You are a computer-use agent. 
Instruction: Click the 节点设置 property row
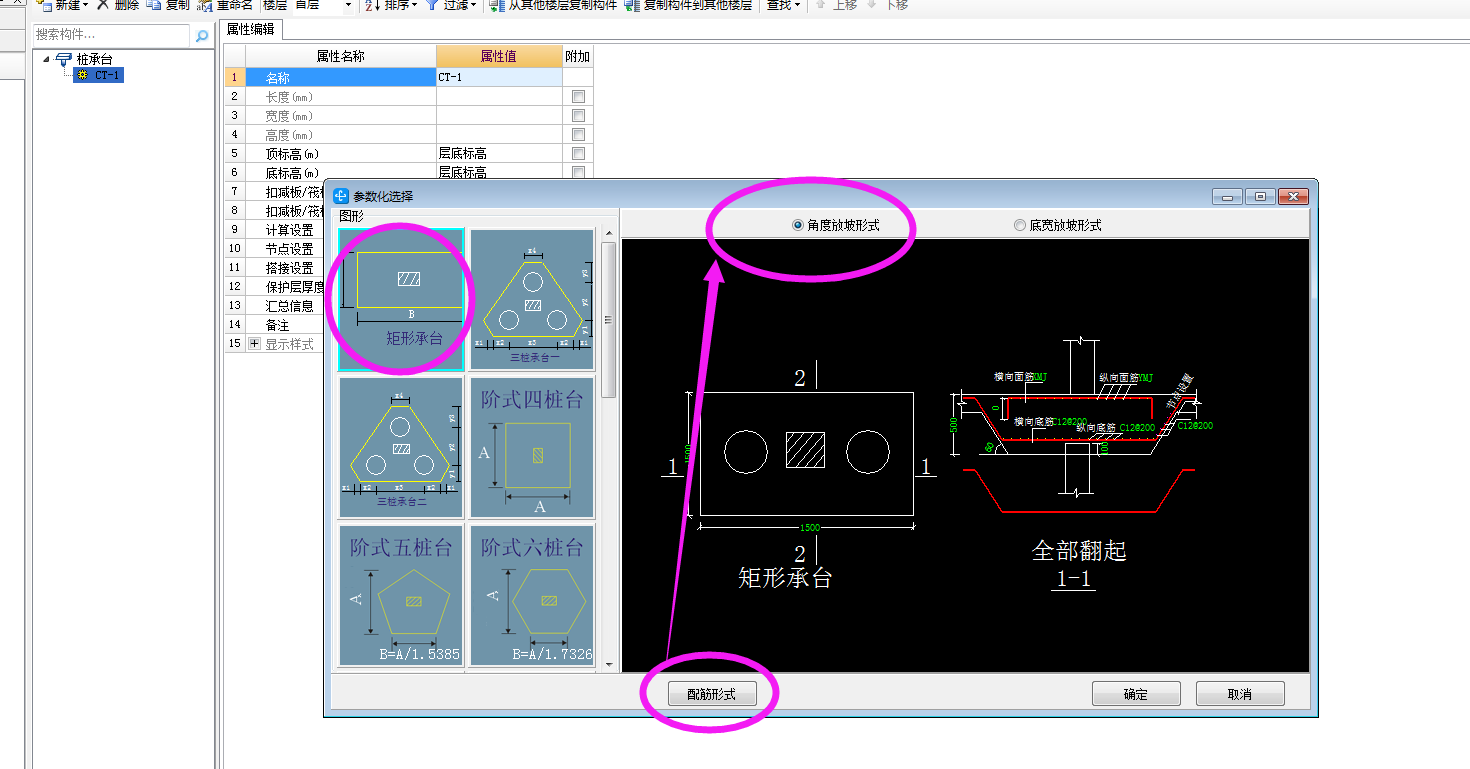click(289, 249)
